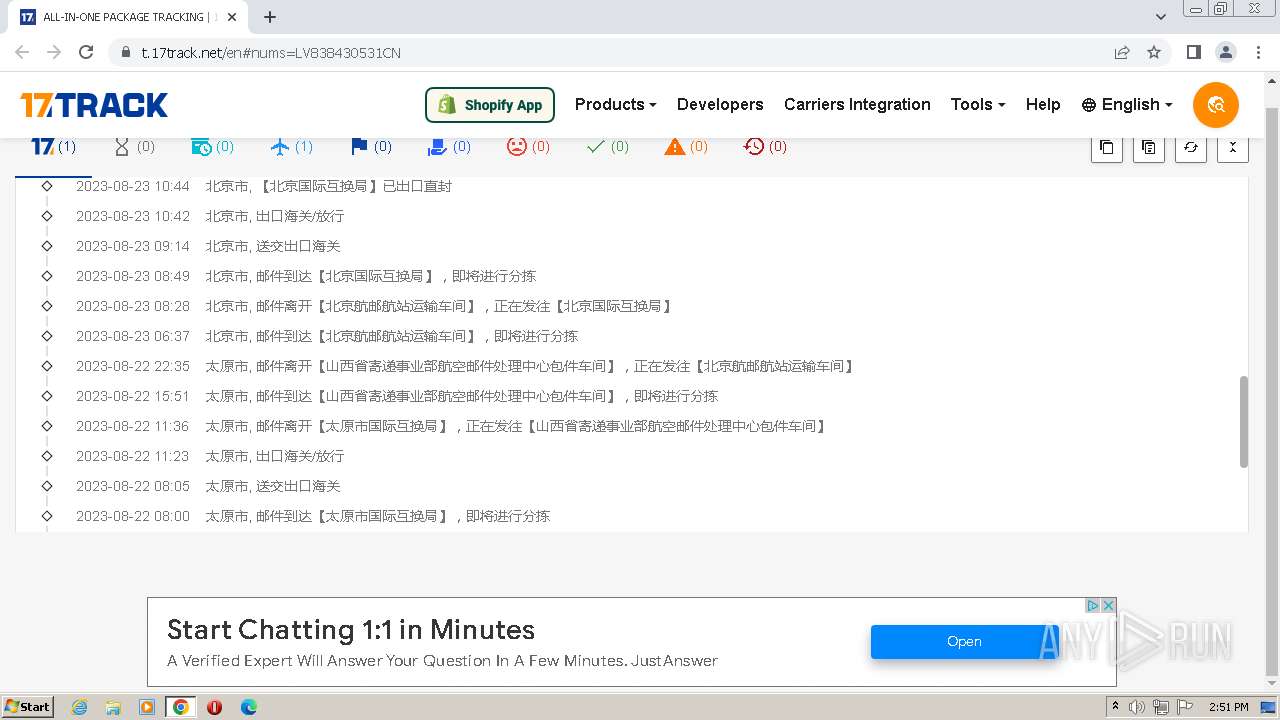Screen dimensions: 1280x720
Task: Click the 2023-08-23 08:28 tracking event
Action: click(x=375, y=306)
